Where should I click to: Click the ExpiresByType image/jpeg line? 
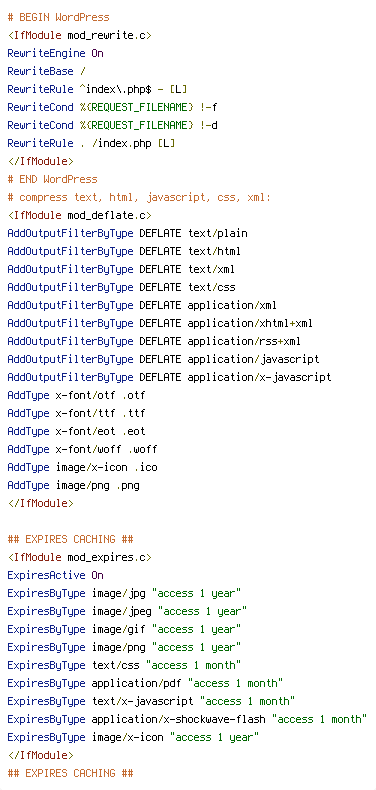pos(128,613)
